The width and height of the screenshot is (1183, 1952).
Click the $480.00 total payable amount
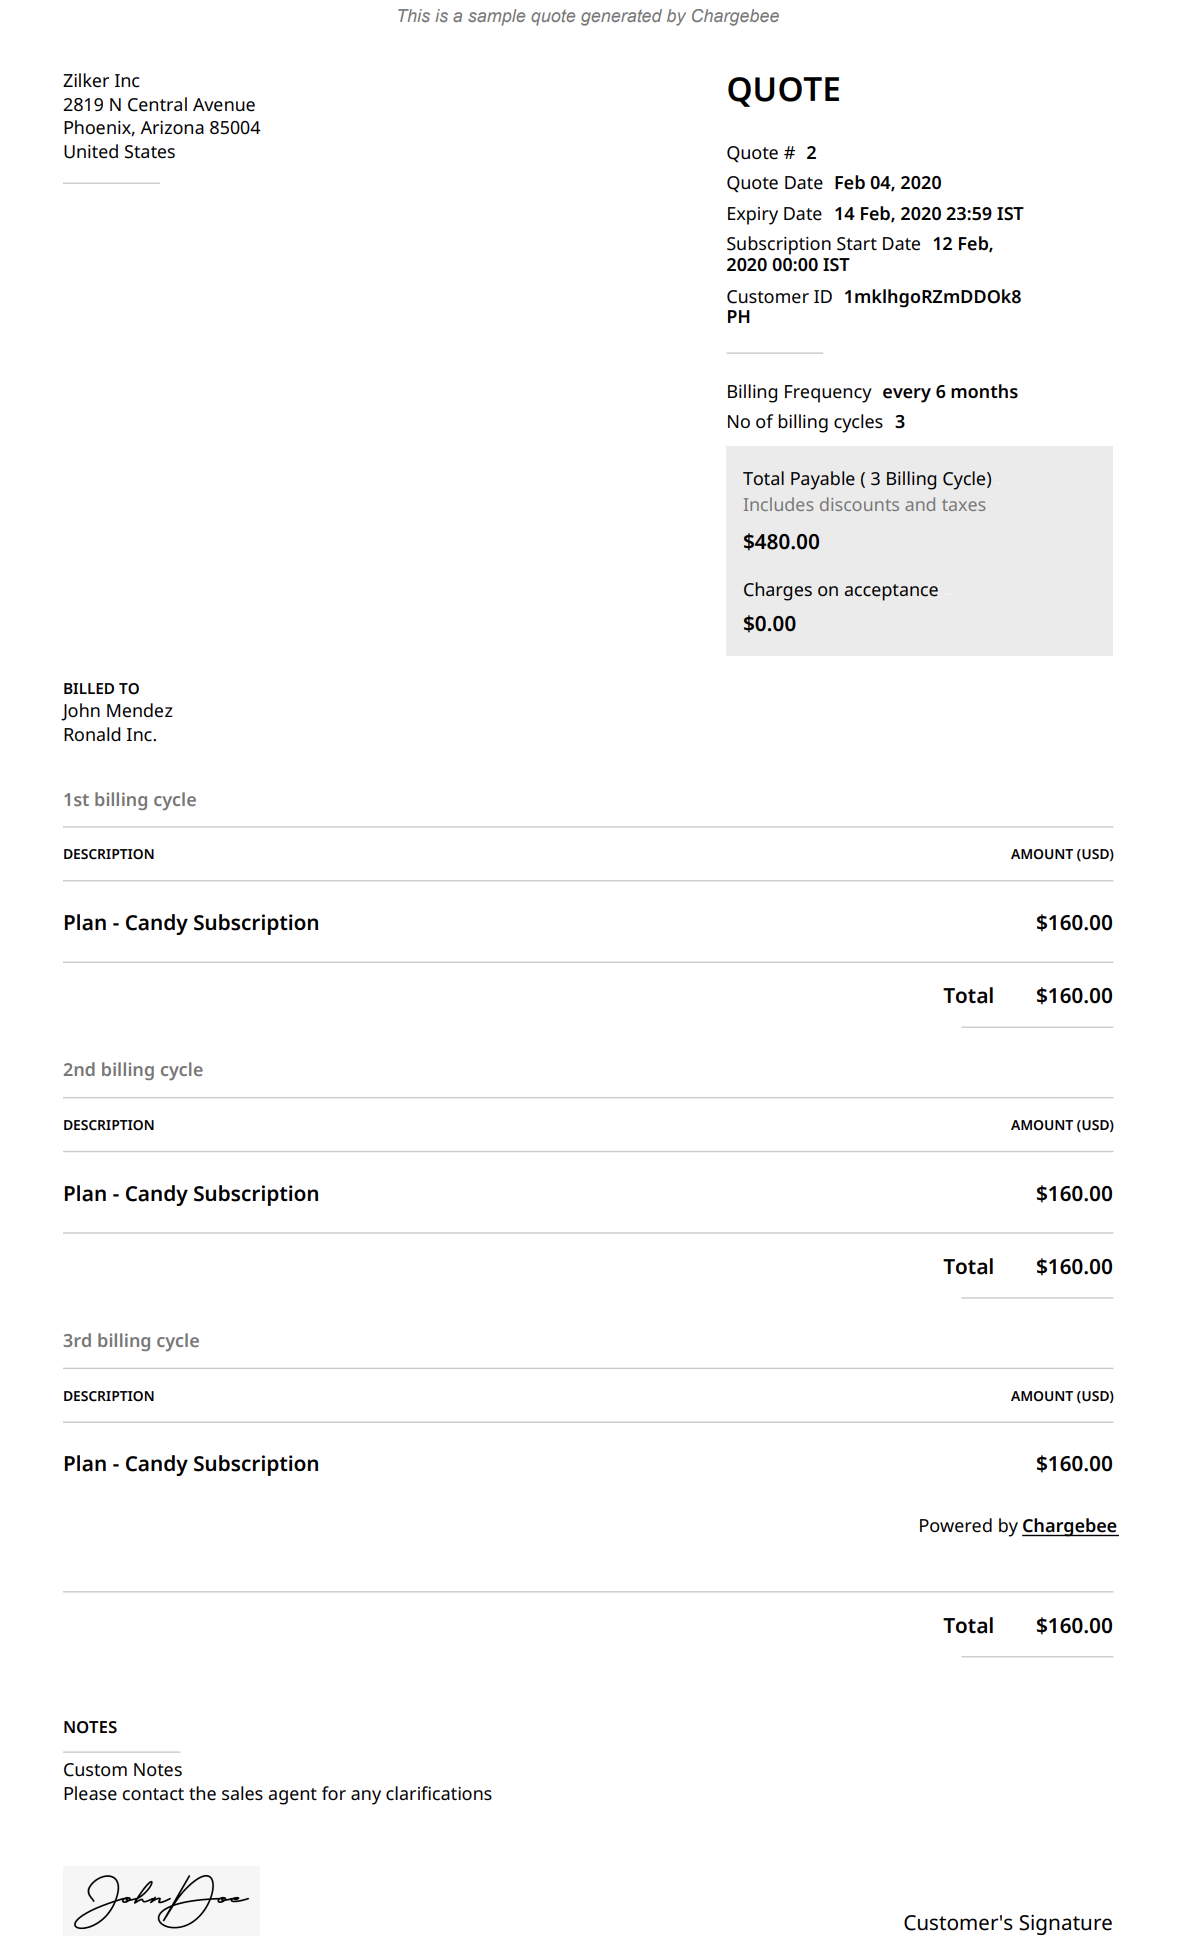point(781,542)
